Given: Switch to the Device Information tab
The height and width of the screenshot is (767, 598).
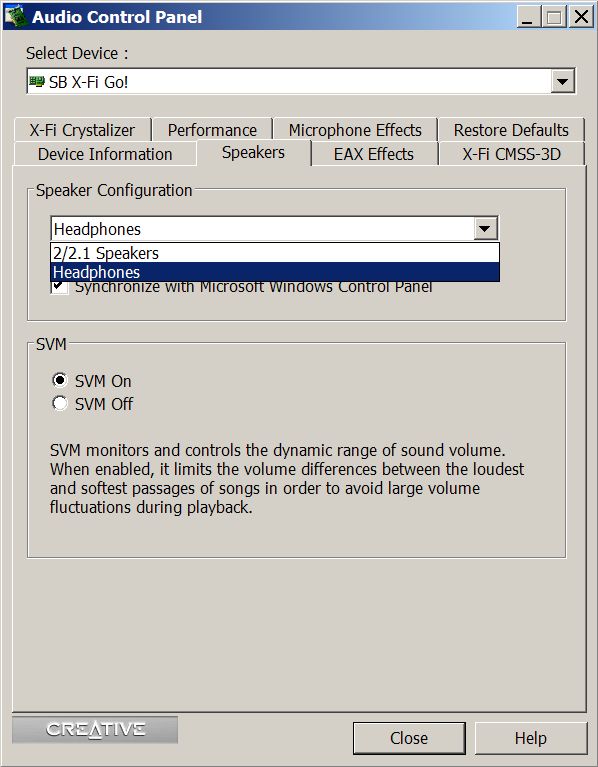Looking at the screenshot, I should coord(105,154).
